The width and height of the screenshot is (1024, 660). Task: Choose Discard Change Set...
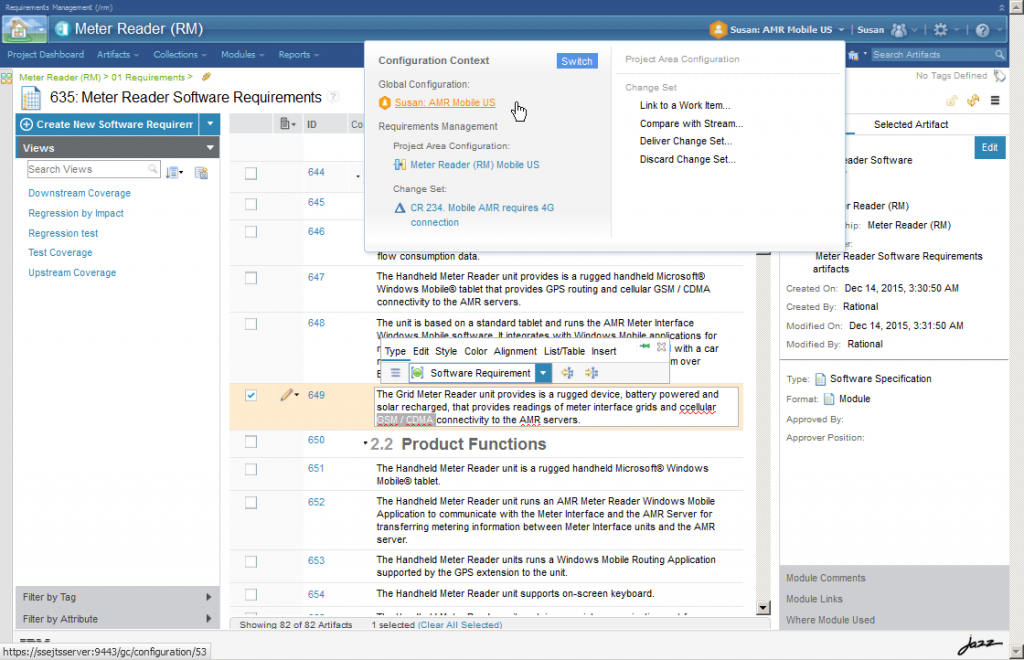(x=687, y=159)
